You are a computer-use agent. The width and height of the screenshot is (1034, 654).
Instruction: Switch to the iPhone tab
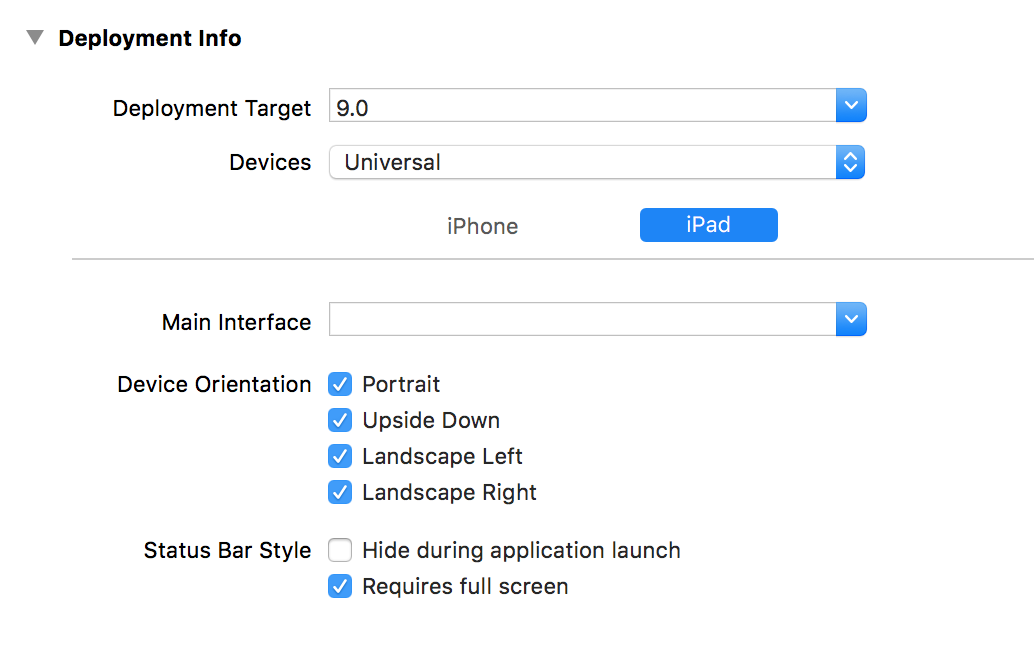point(482,226)
